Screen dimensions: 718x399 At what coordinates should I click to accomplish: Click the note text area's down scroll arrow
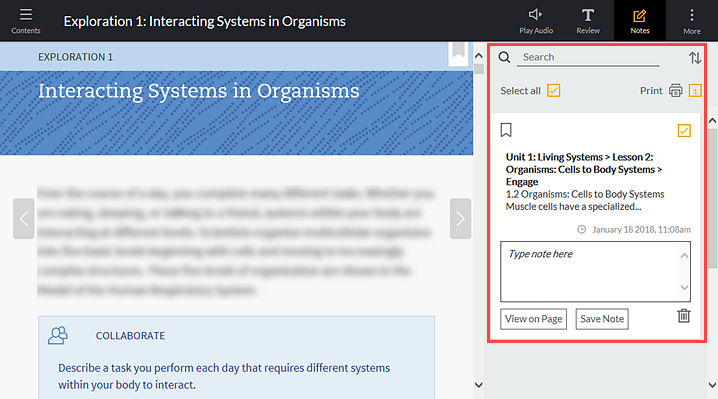point(684,288)
